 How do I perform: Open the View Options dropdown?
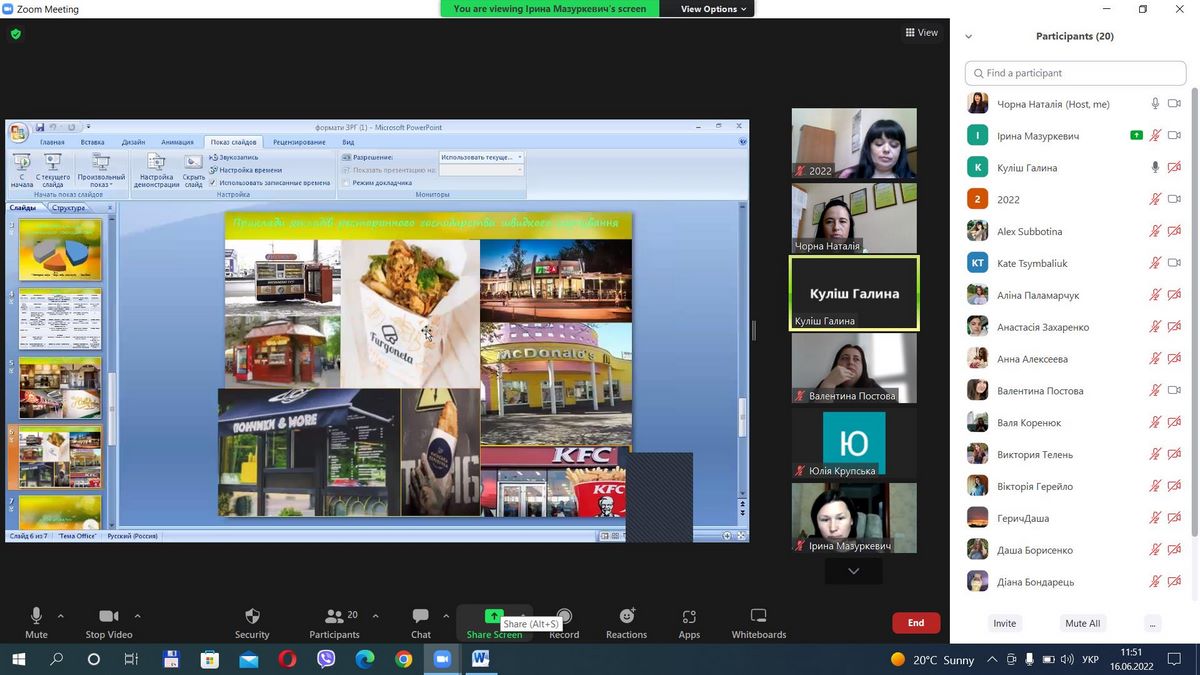tap(714, 9)
